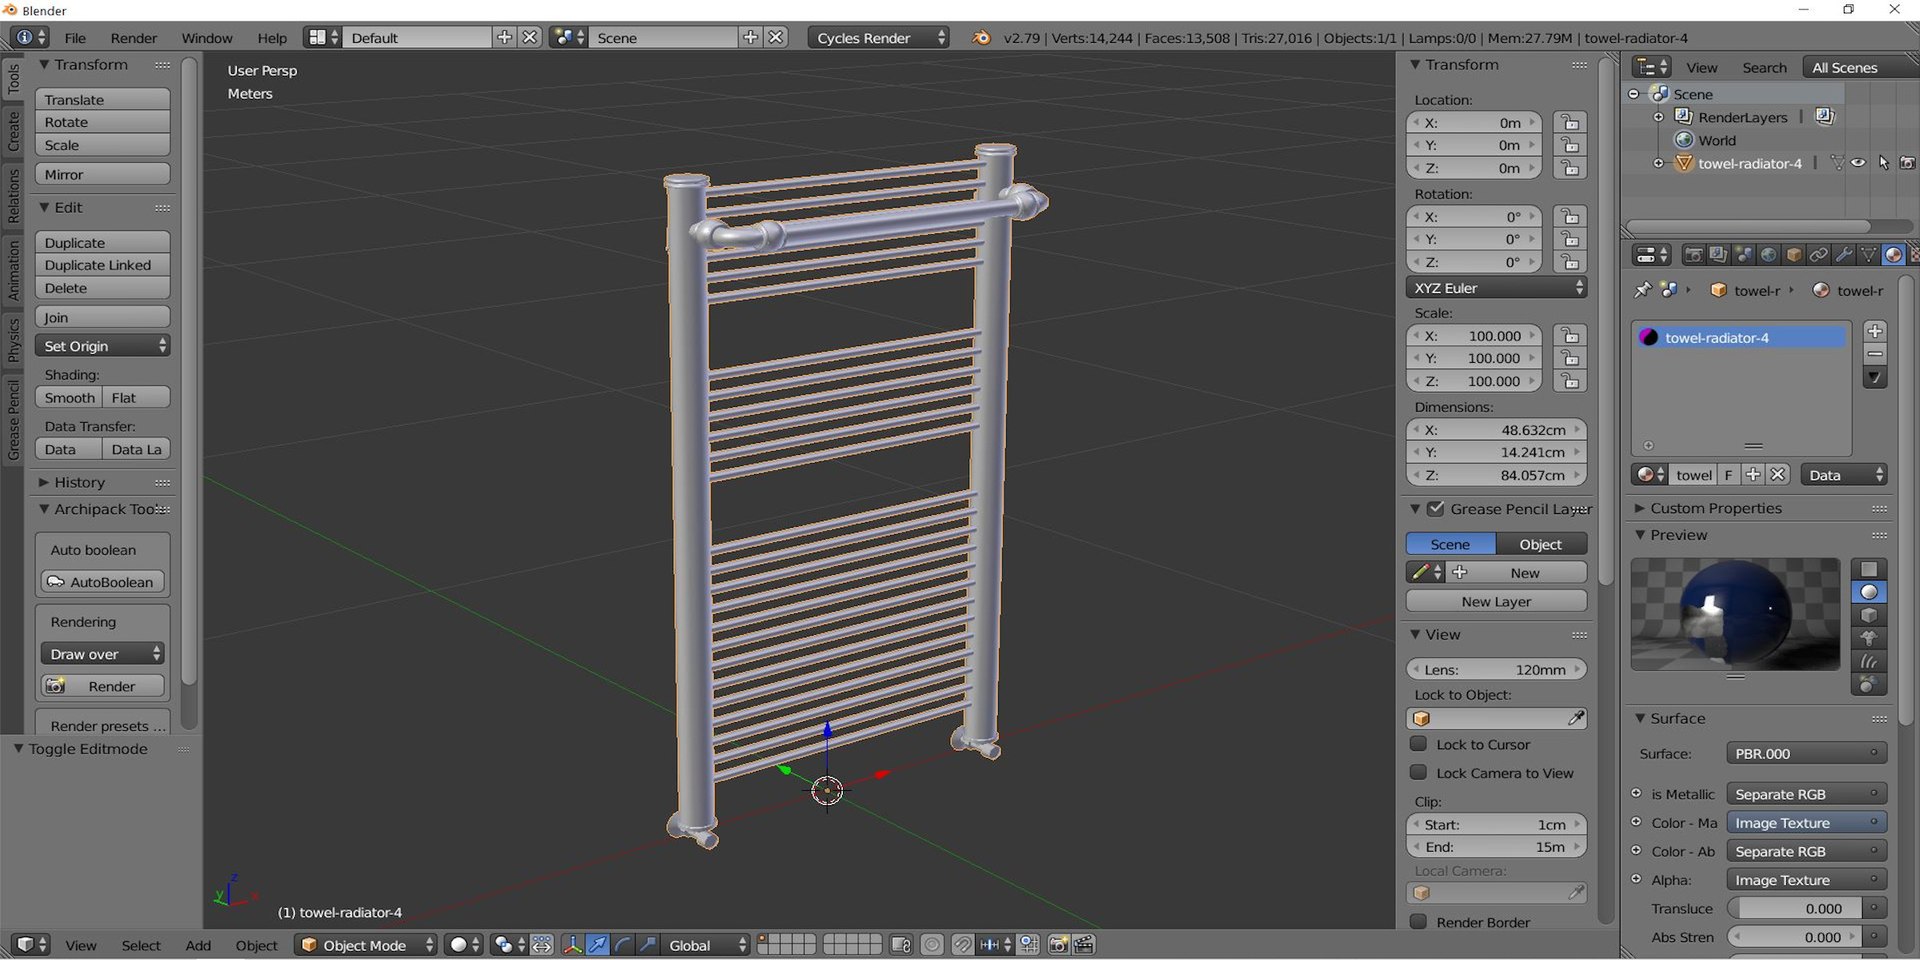Toggle renderability camera for towel-radiator-4
This screenshot has width=1920, height=960.
1907,163
